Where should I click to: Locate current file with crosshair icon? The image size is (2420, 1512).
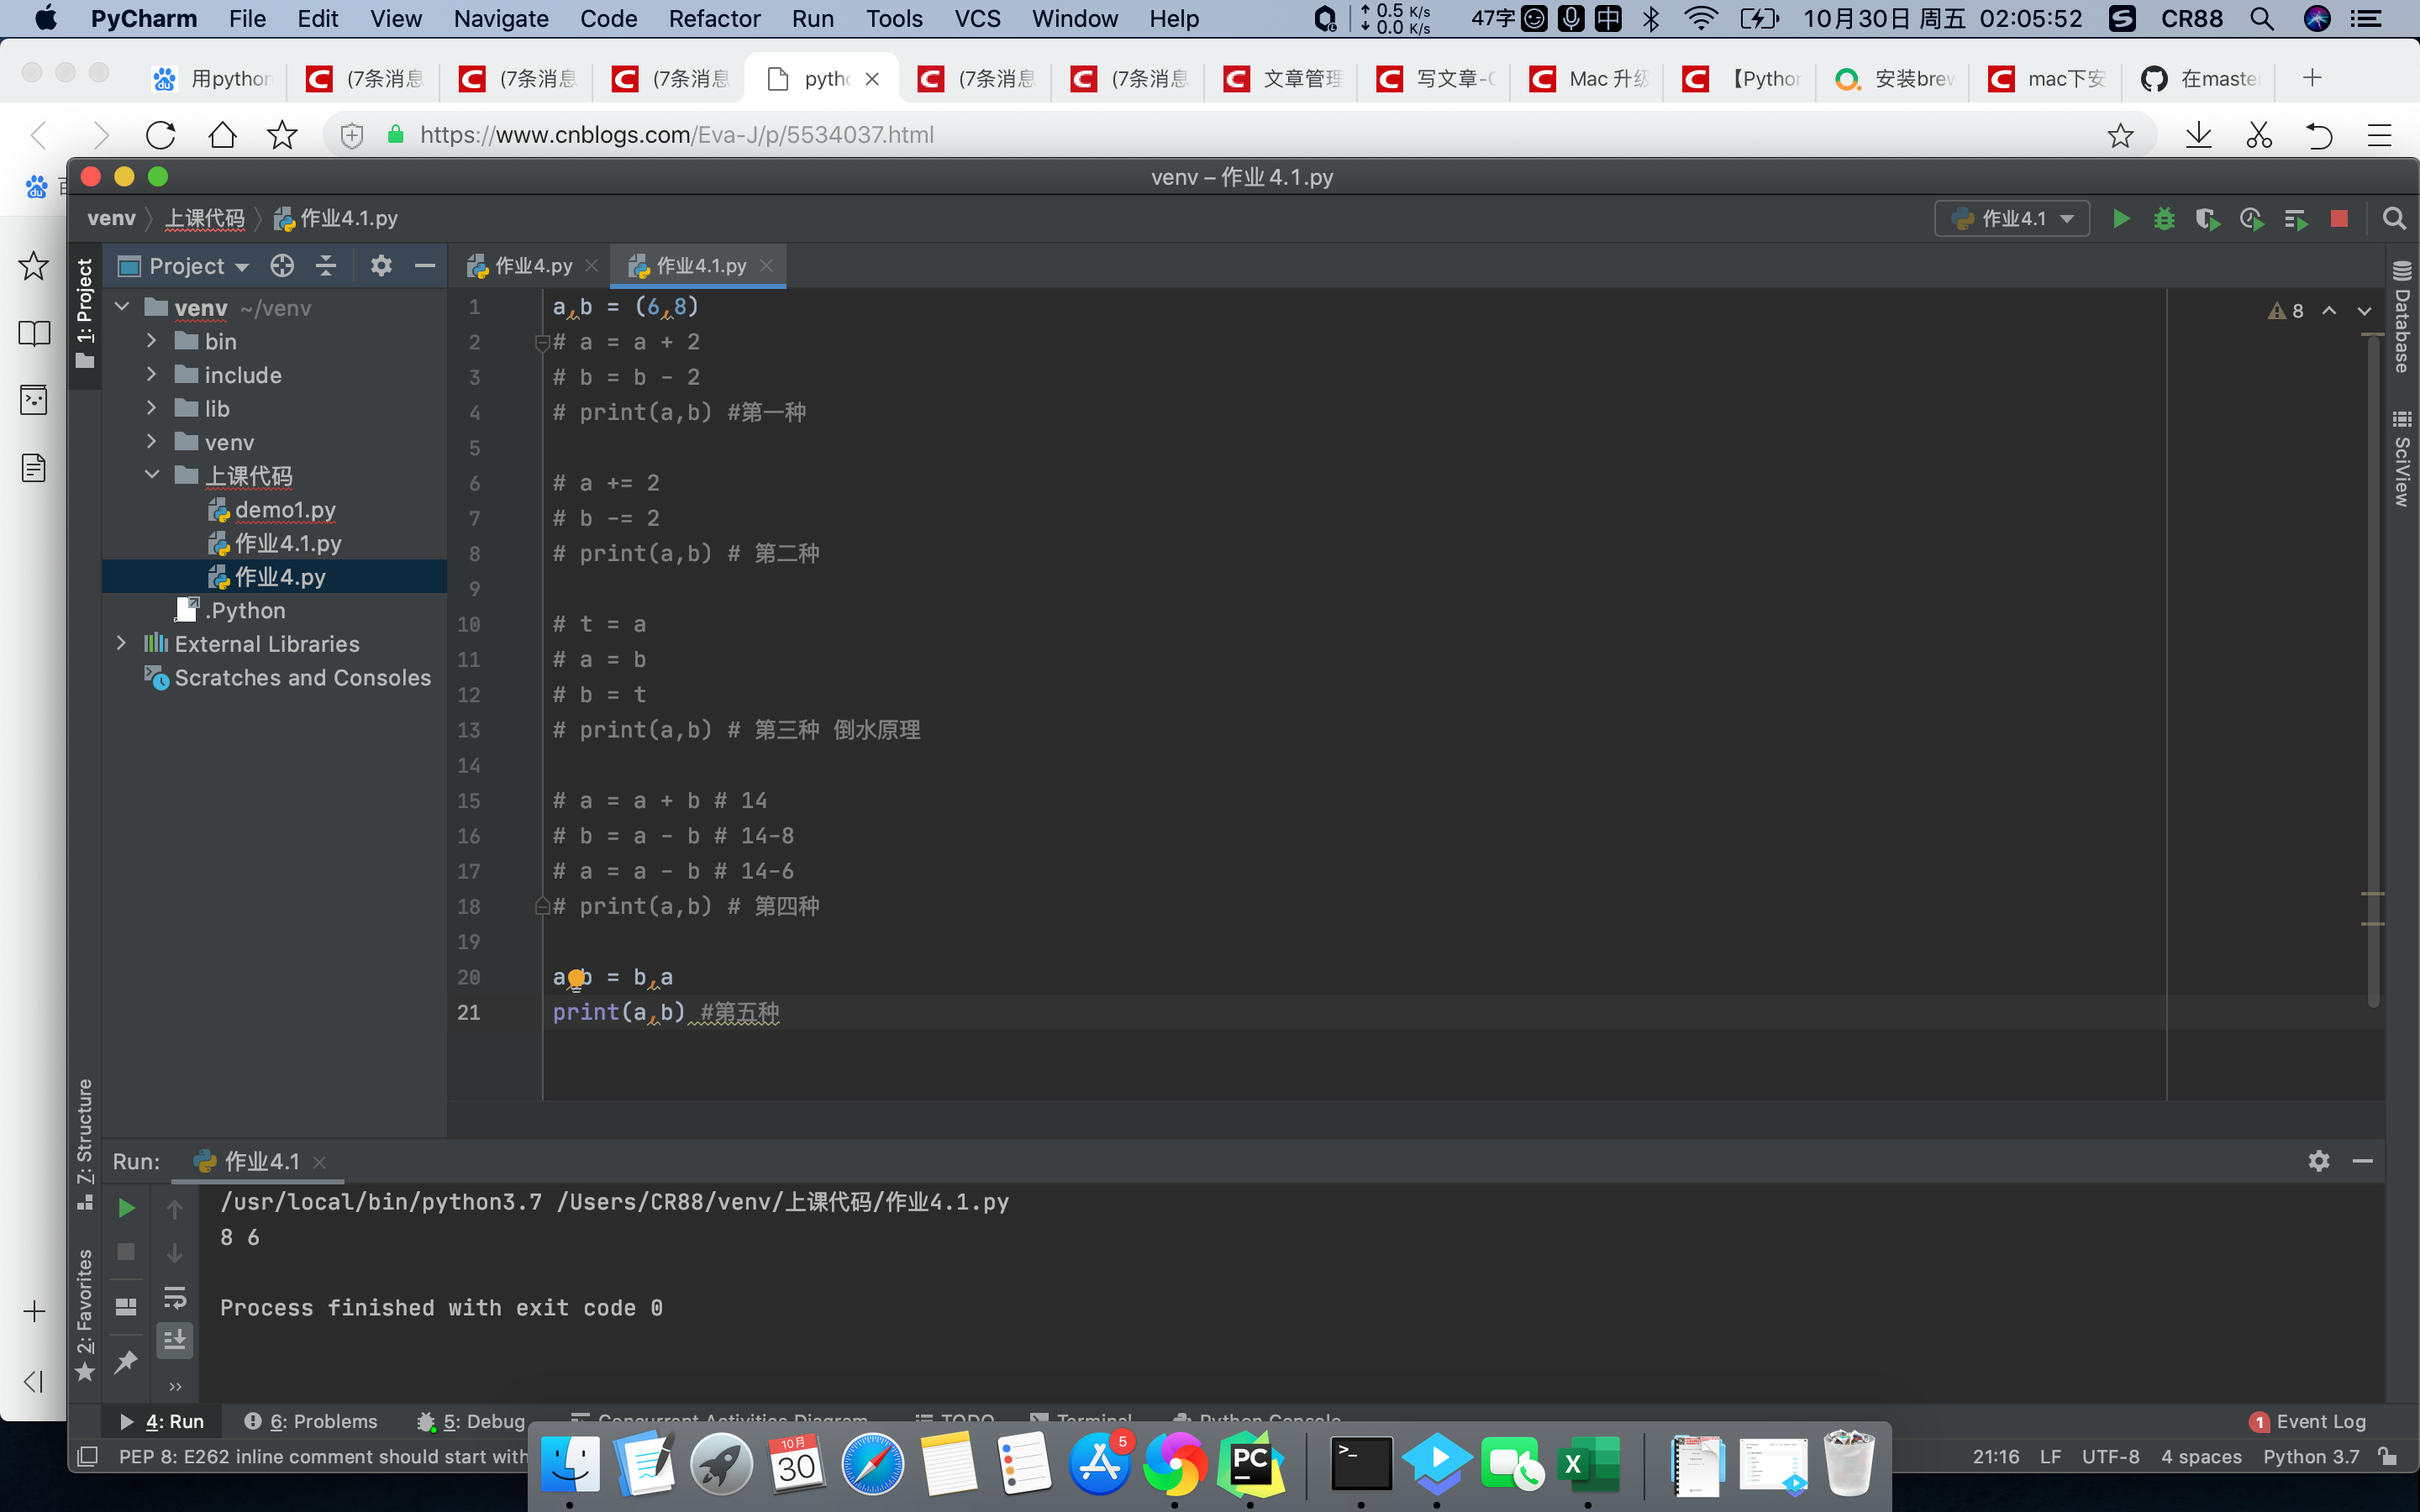click(x=282, y=266)
